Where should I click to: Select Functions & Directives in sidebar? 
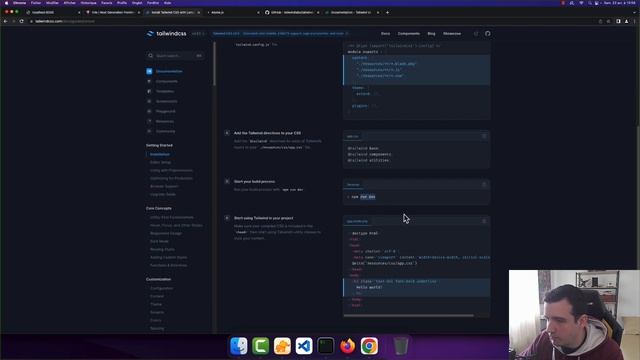coord(169,265)
